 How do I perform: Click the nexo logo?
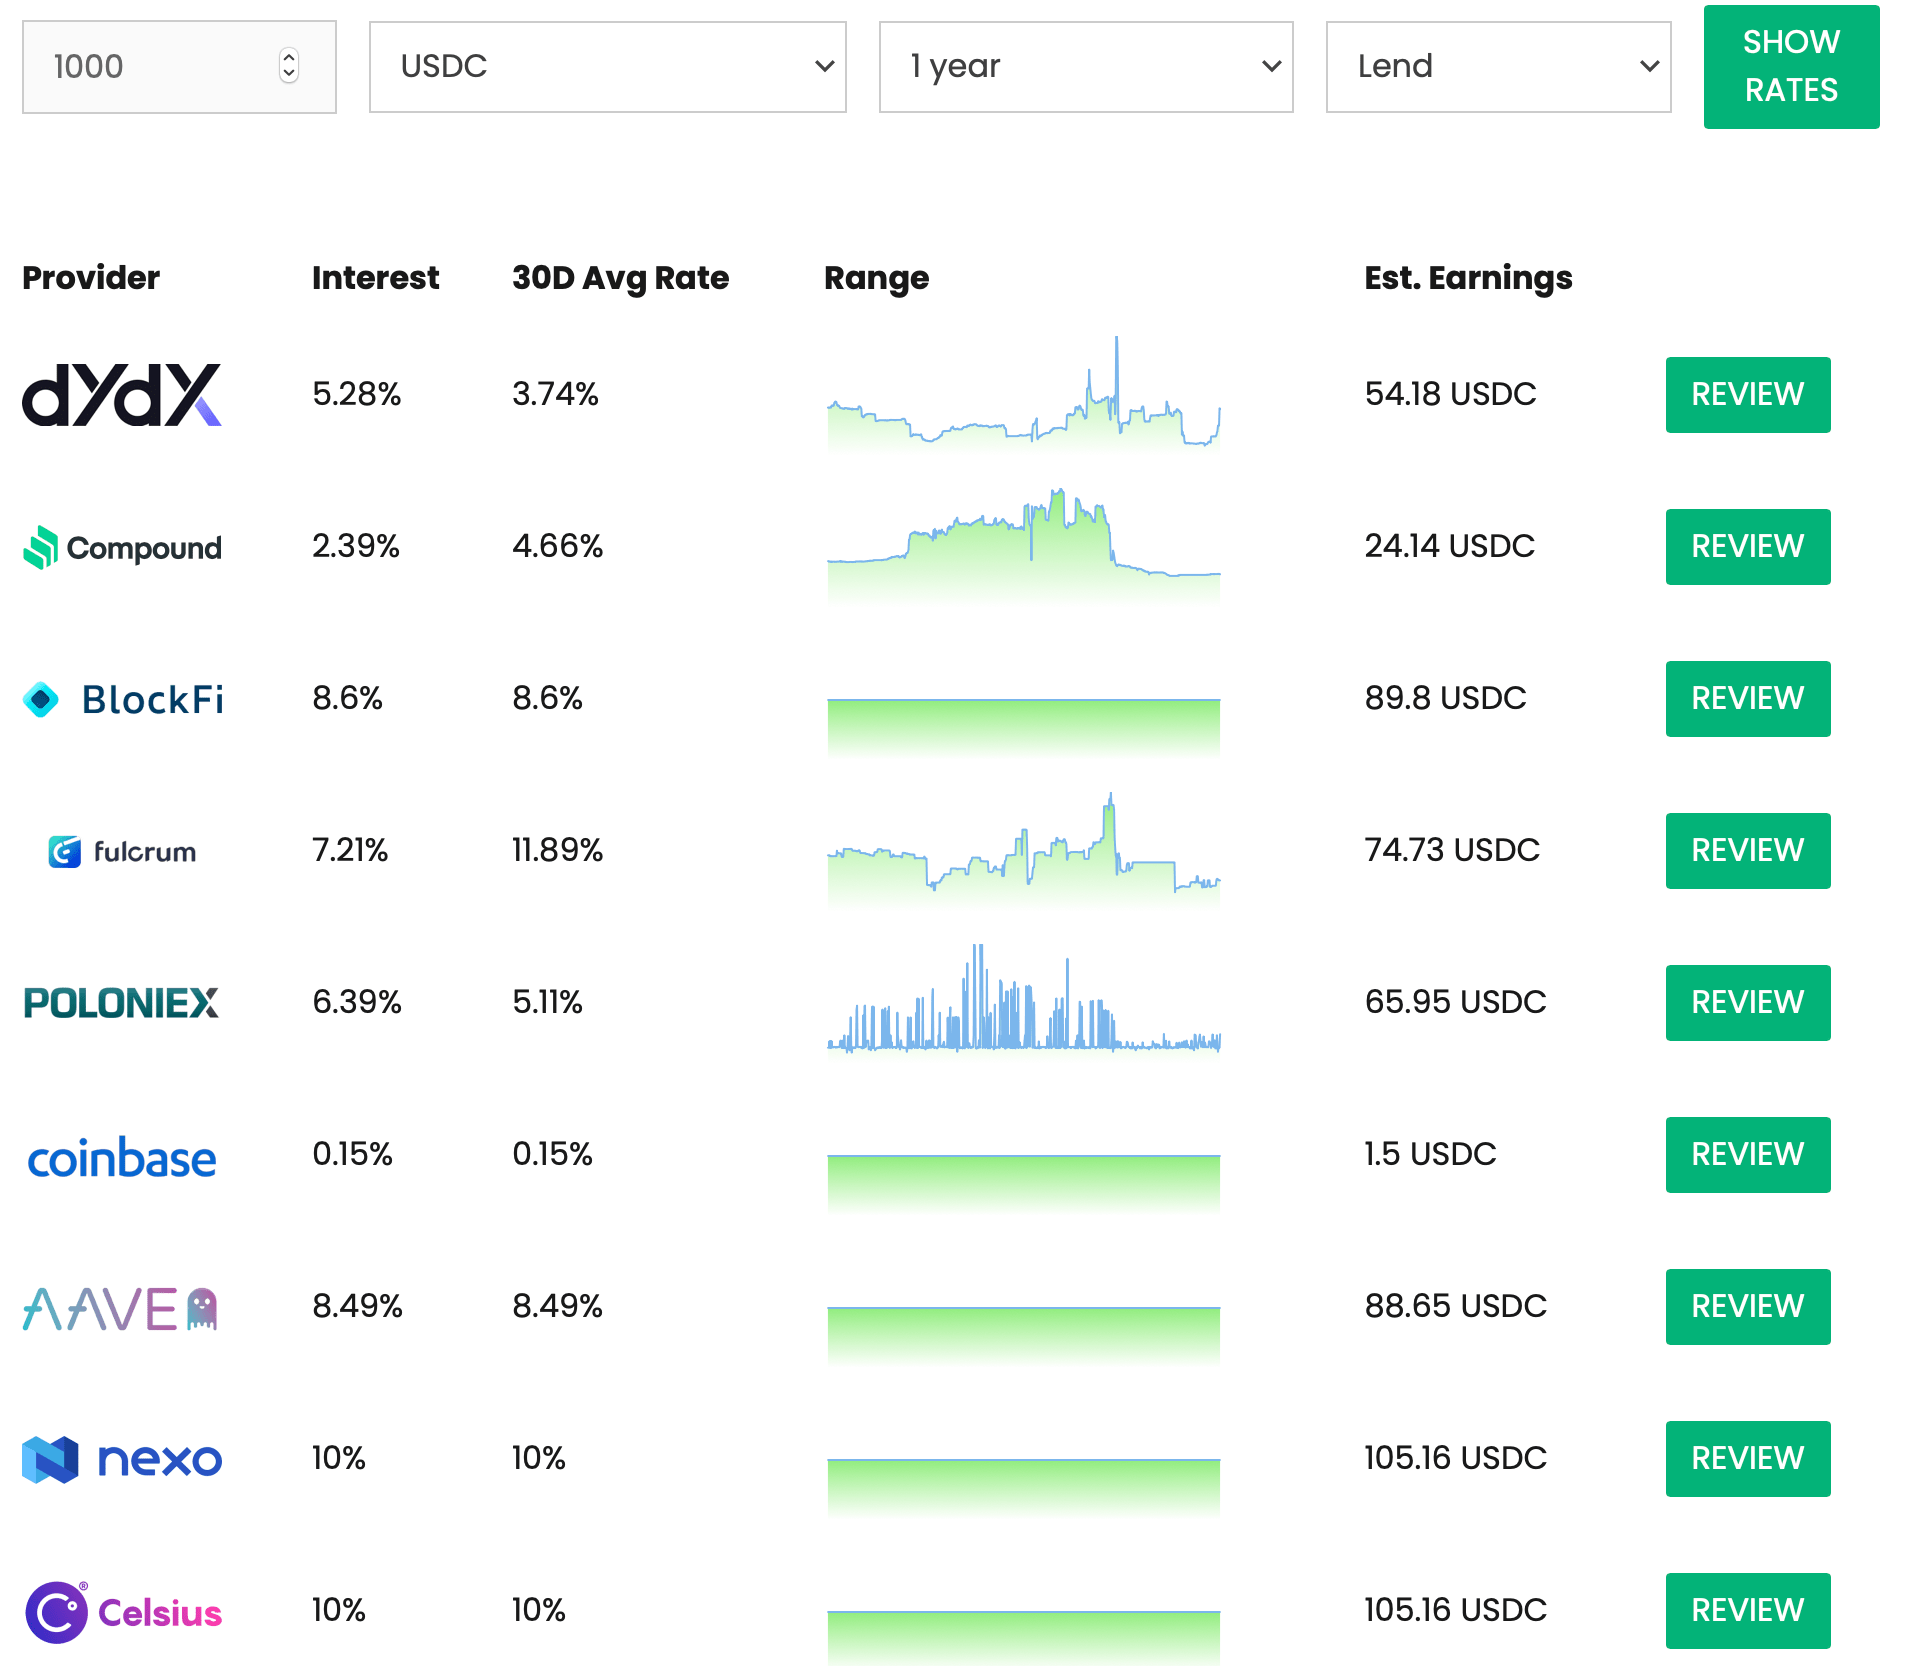point(122,1460)
